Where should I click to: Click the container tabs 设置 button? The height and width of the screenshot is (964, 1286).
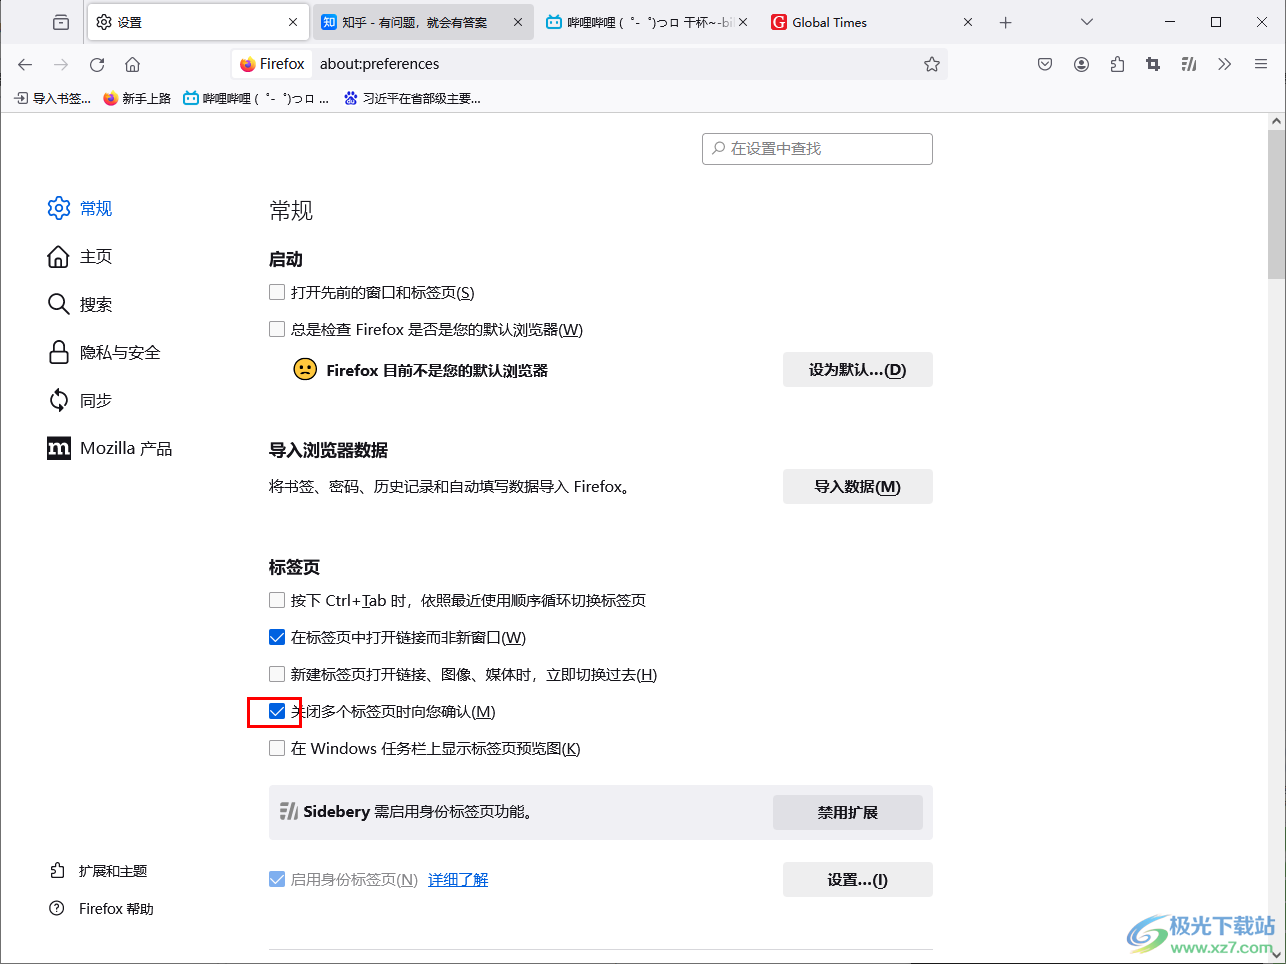(x=858, y=880)
